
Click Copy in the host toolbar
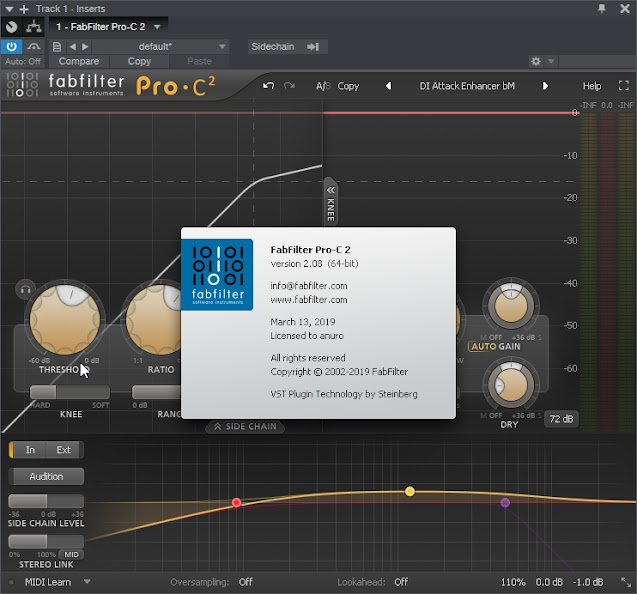coord(139,61)
